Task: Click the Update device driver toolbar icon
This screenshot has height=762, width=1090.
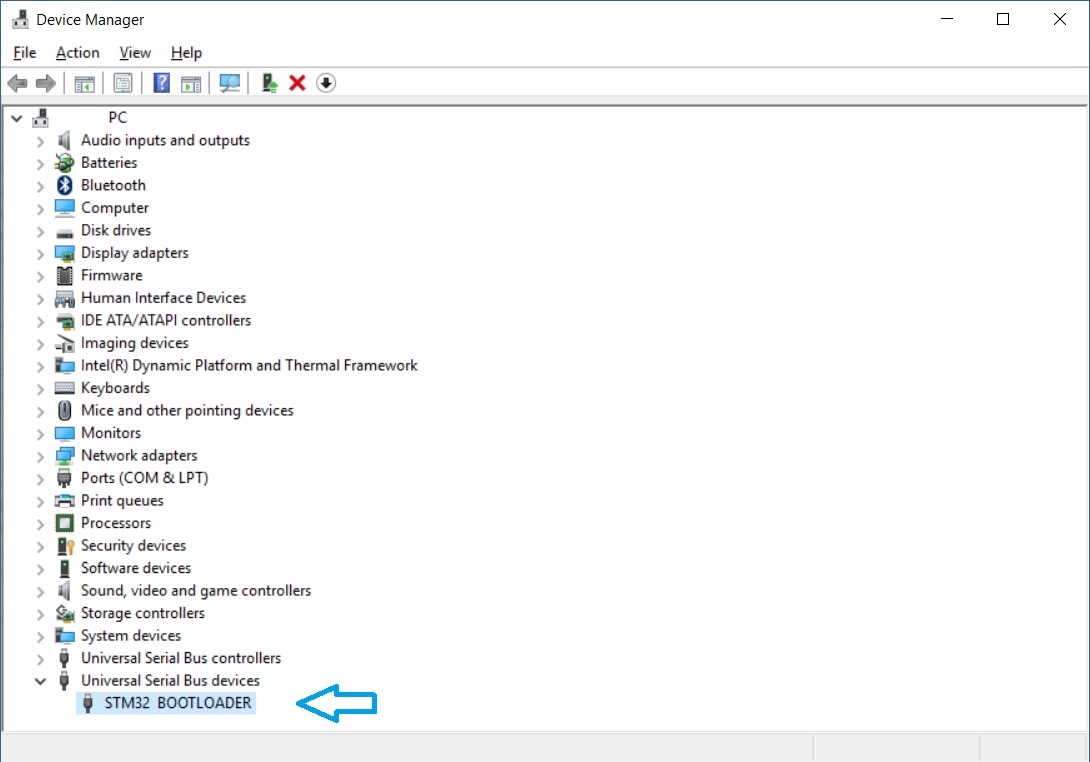Action: [x=270, y=83]
